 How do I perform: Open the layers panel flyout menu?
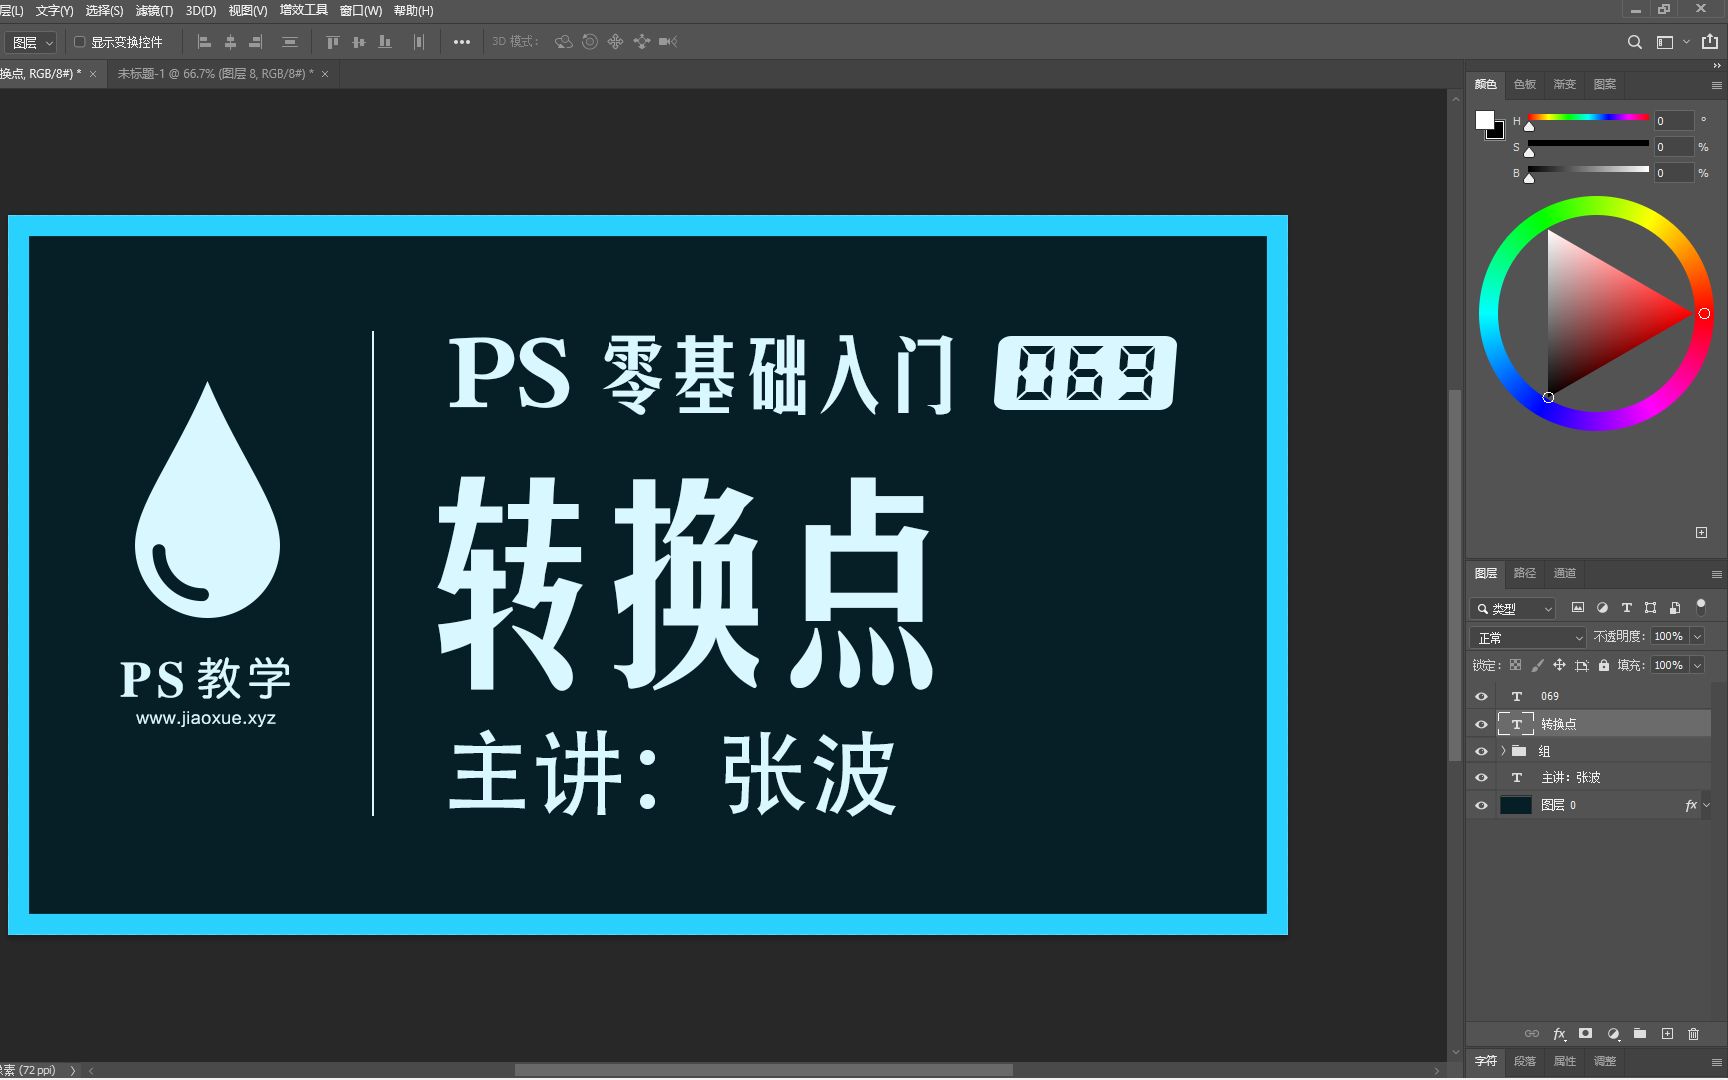1716,574
